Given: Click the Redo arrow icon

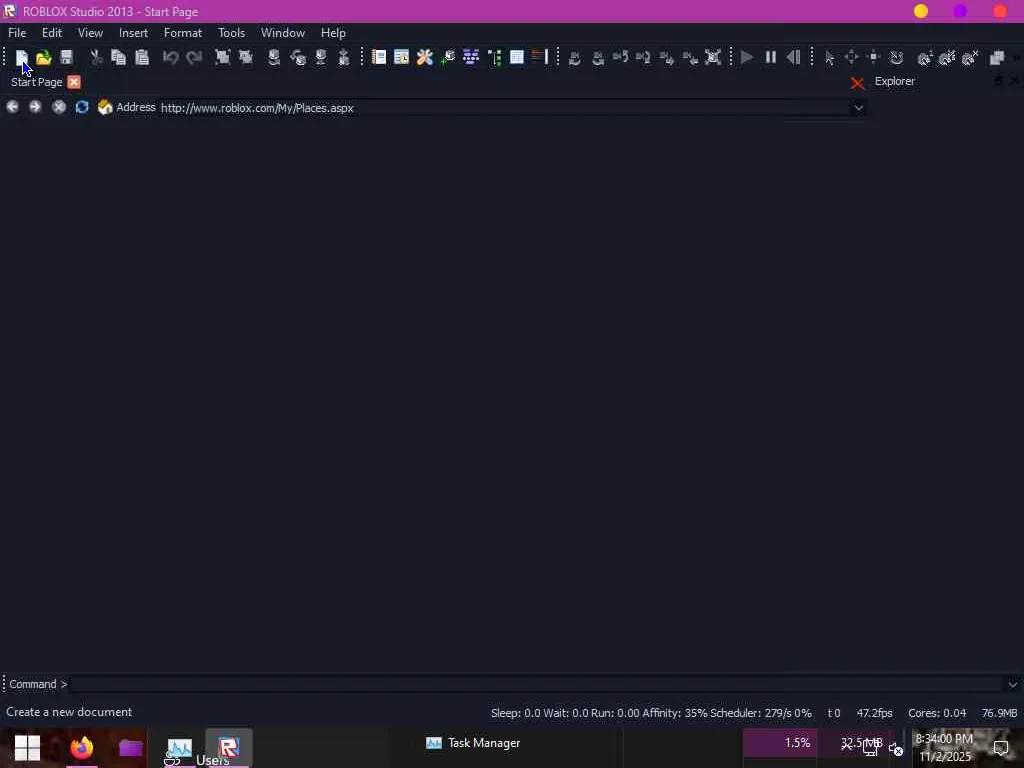Looking at the screenshot, I should [194, 57].
